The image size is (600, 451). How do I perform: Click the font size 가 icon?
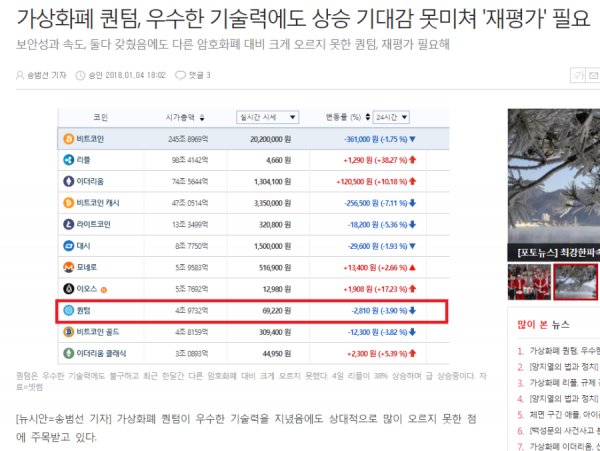pos(578,75)
